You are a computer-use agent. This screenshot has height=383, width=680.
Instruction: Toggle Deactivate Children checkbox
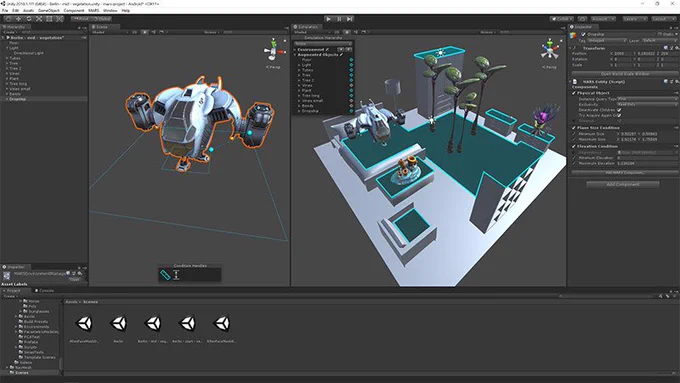(619, 110)
